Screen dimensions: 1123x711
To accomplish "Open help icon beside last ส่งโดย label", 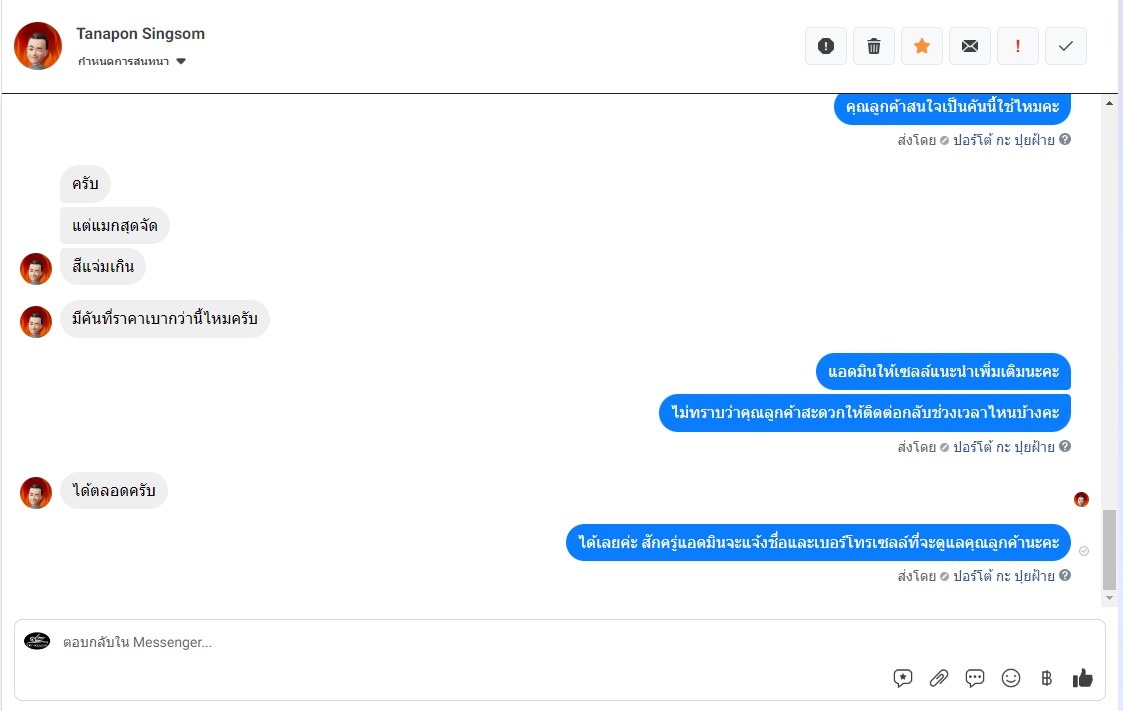I will click(x=1065, y=575).
